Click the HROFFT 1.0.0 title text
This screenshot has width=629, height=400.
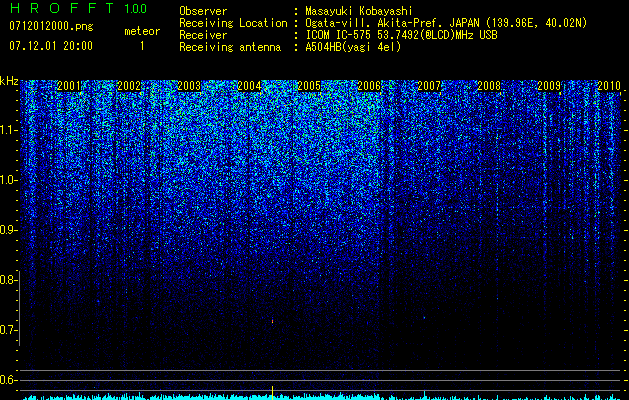(78, 8)
